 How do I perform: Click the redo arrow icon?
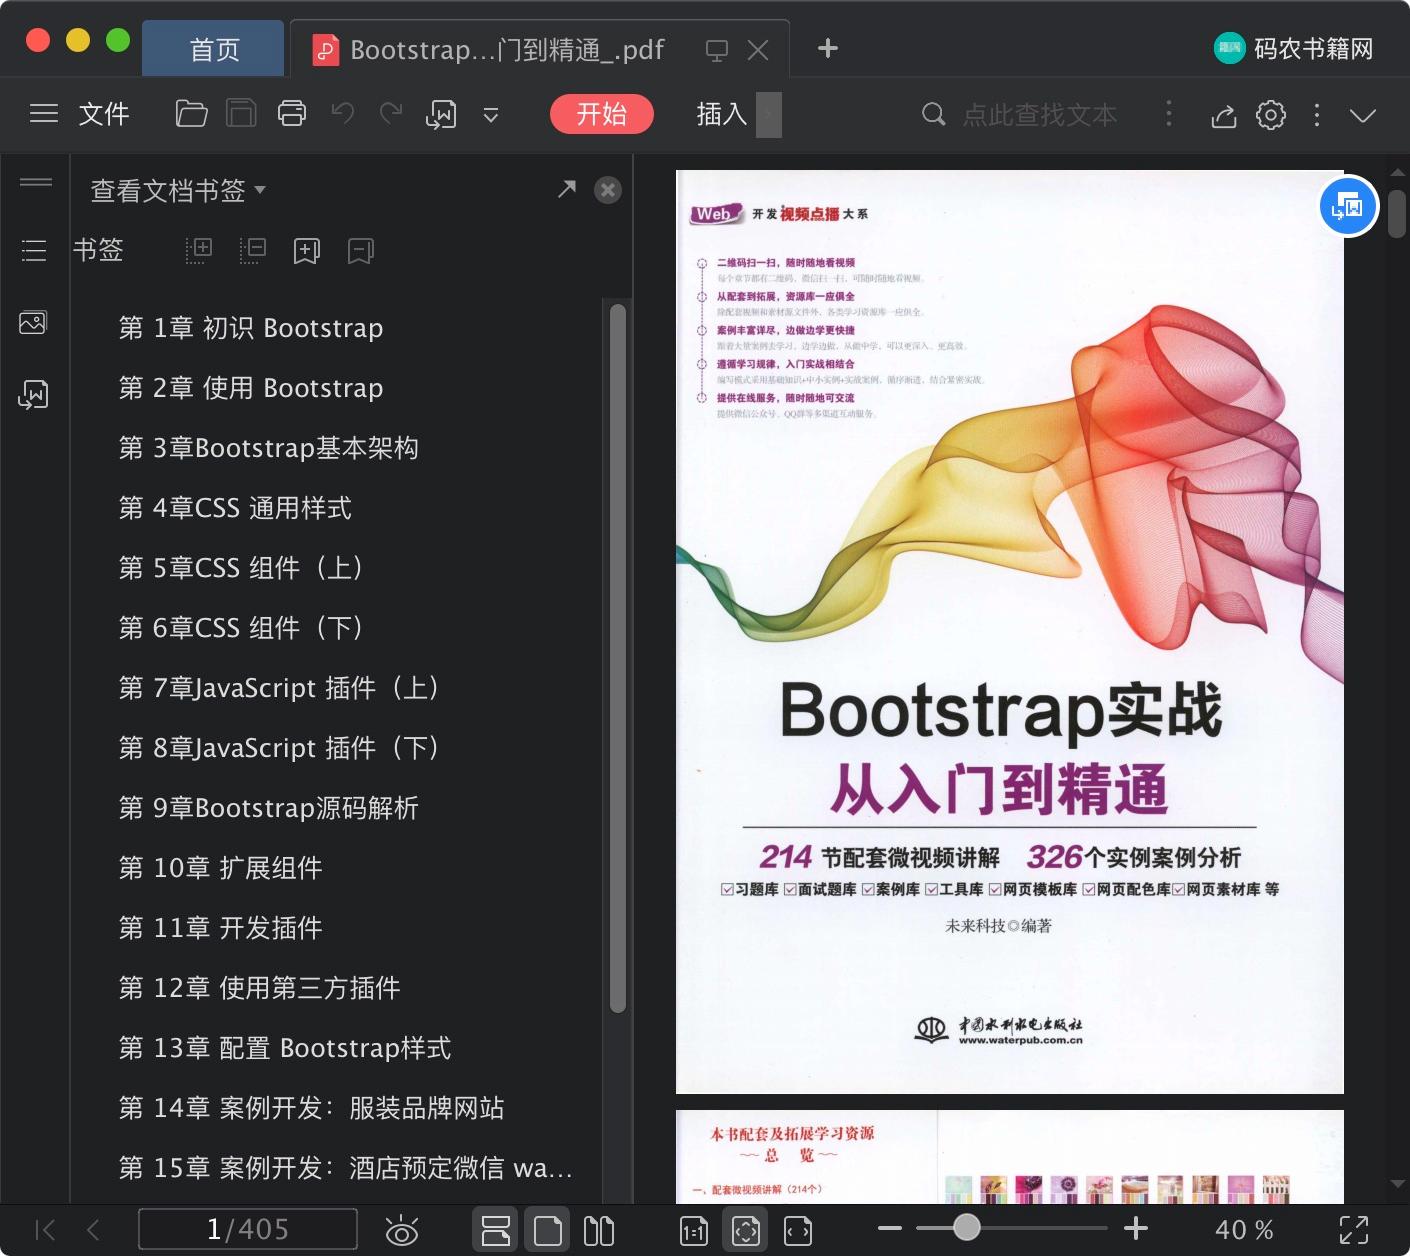point(391,114)
